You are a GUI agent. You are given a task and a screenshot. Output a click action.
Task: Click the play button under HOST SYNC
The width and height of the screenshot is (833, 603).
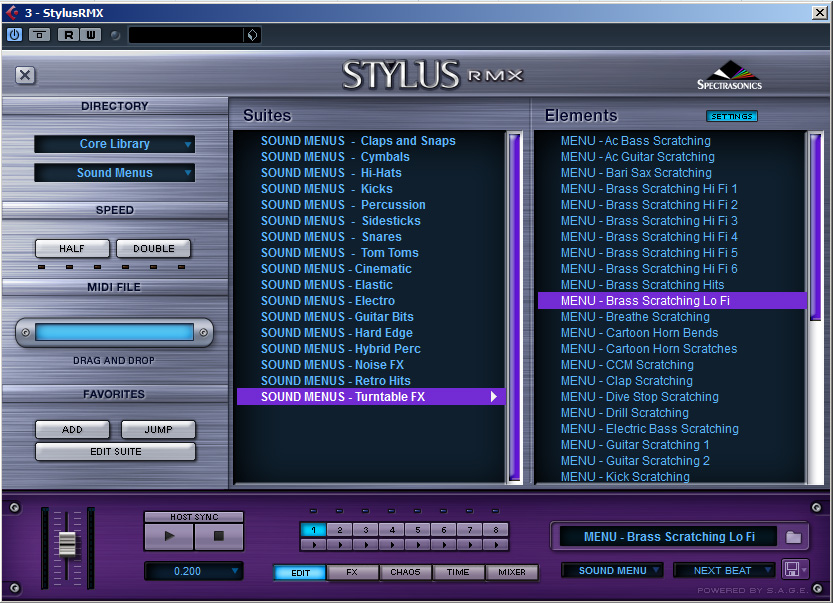pyautogui.click(x=169, y=536)
